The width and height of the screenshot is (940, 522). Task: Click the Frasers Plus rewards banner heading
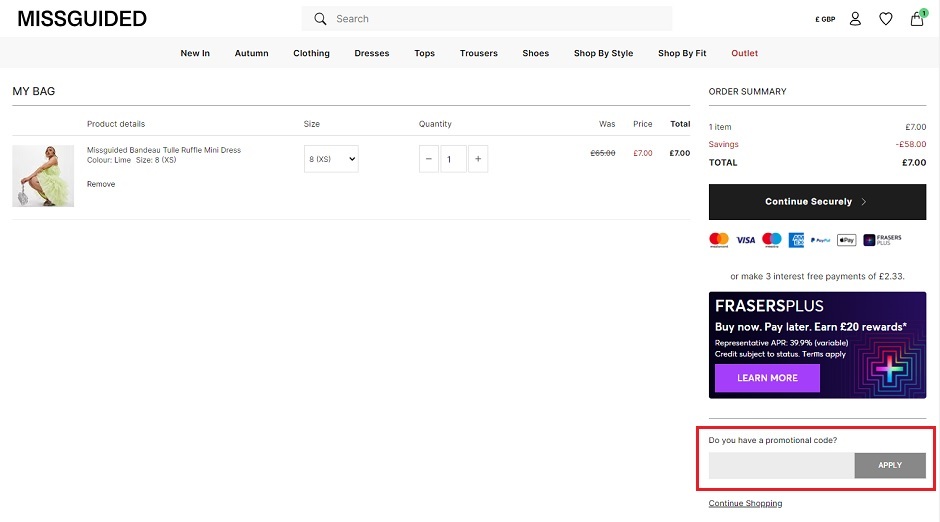coord(769,306)
